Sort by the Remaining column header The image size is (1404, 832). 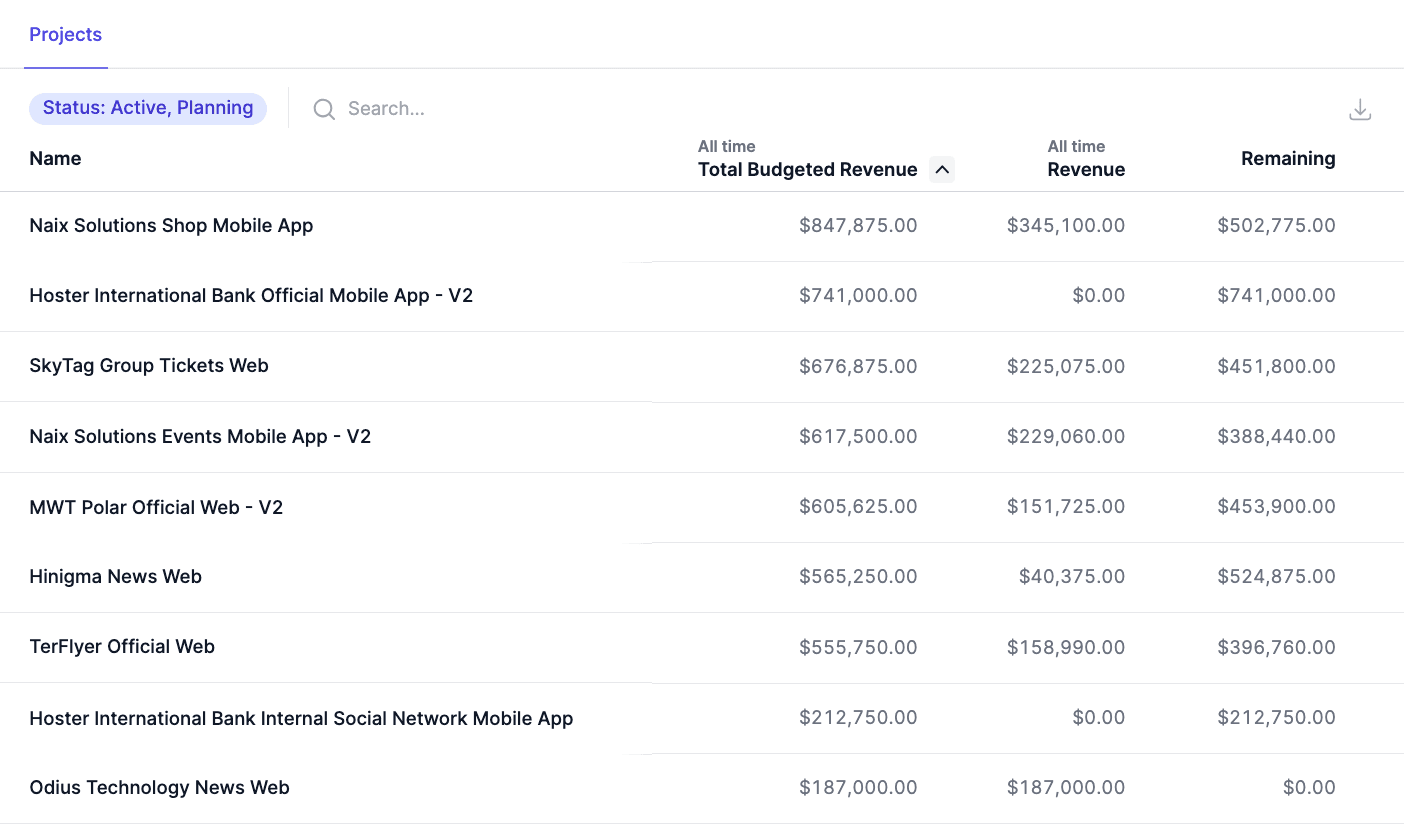[1288, 159]
